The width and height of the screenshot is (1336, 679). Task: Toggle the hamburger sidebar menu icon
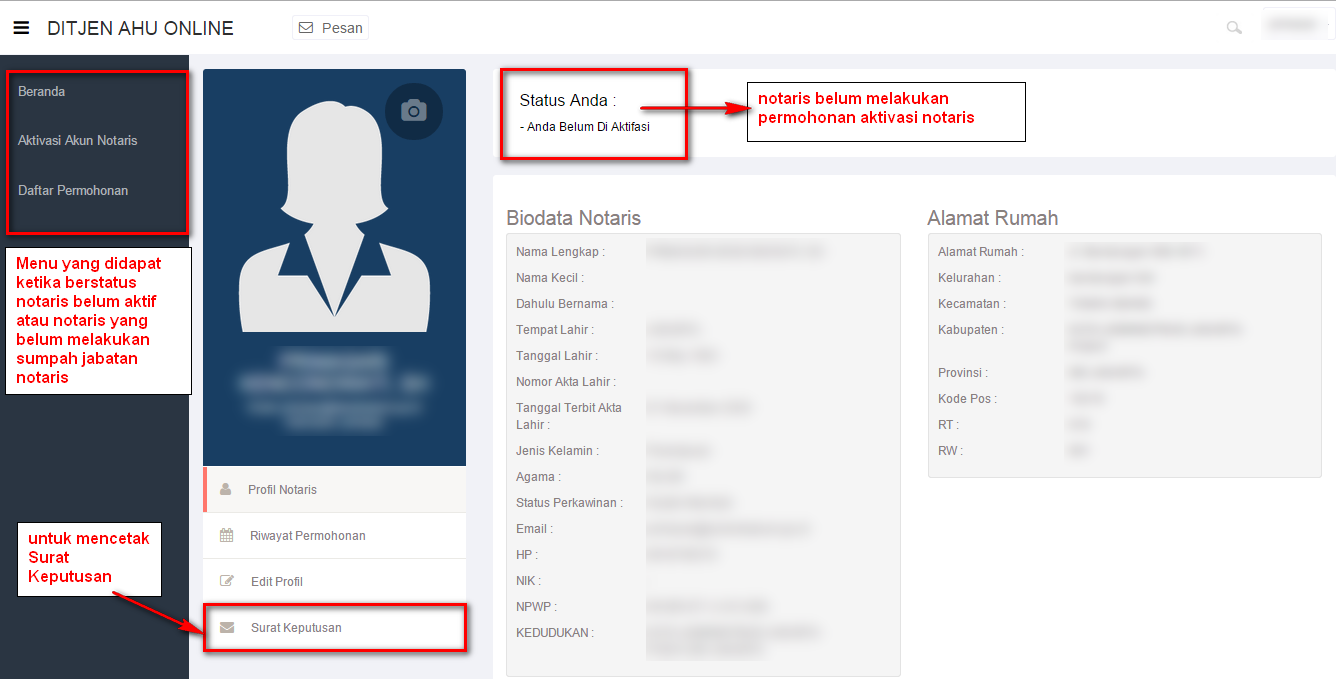(21, 28)
